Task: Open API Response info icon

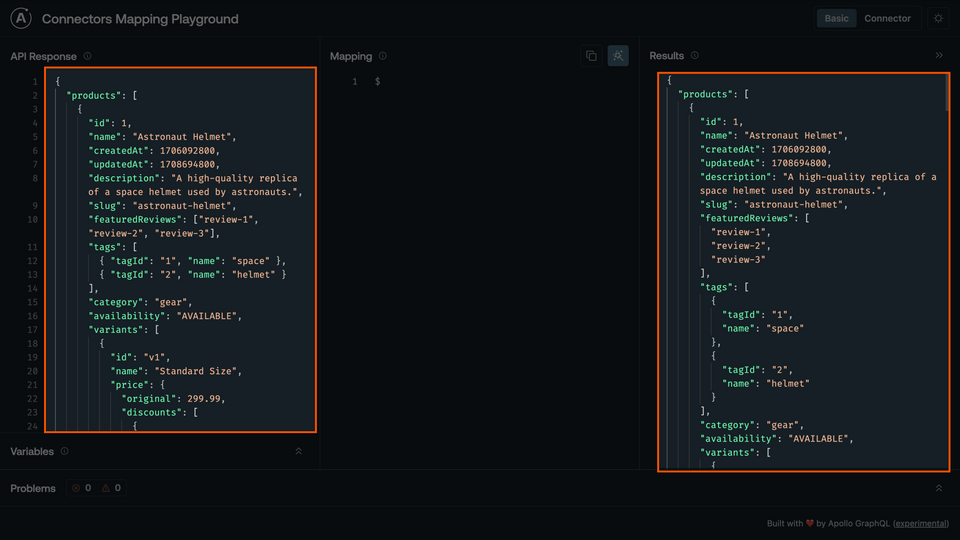Action: (x=88, y=56)
